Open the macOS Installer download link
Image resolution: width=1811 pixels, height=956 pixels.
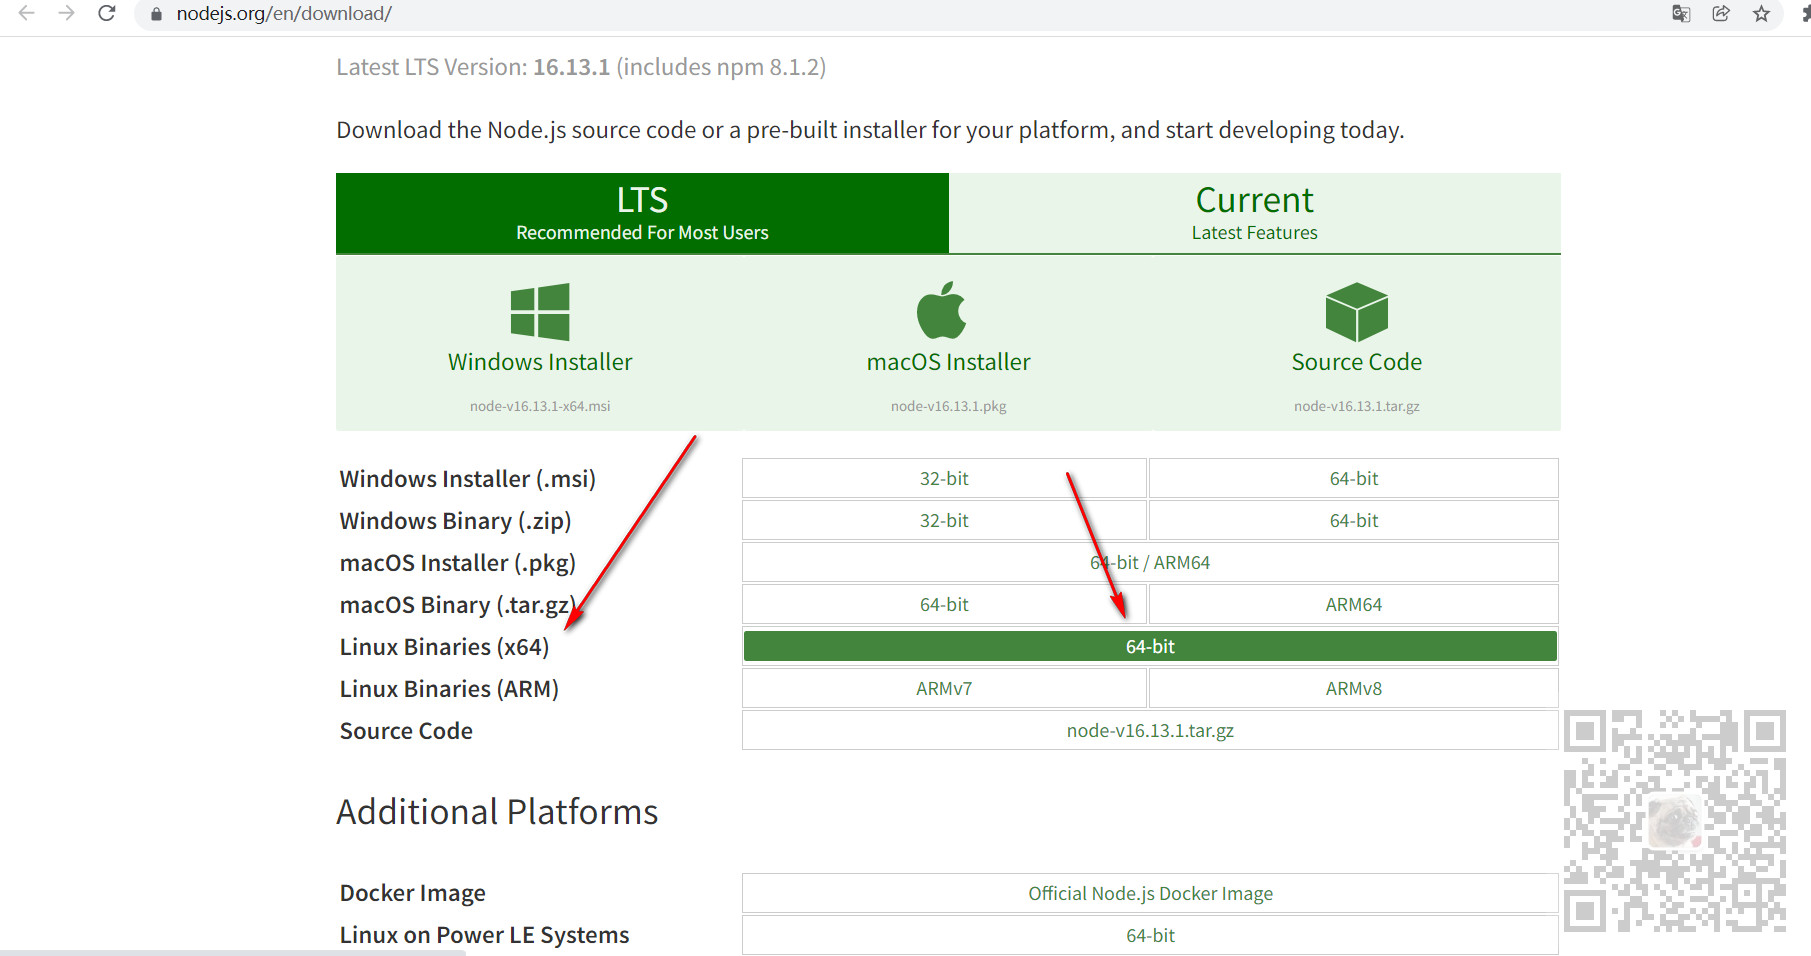coord(949,362)
